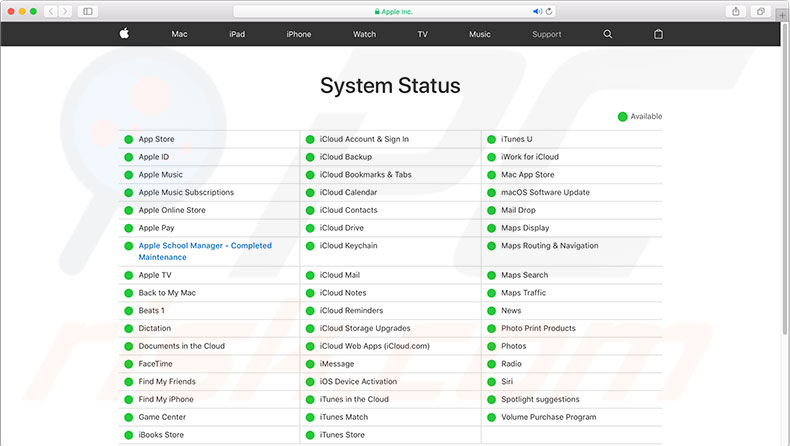
Task: Click the Dictation entry
Action: tap(155, 328)
